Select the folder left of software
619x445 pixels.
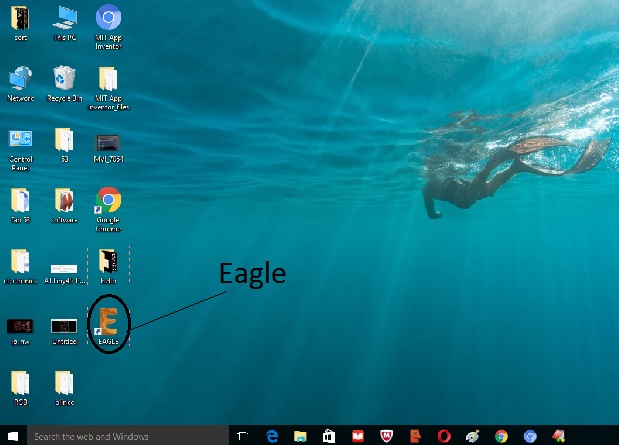point(21,205)
